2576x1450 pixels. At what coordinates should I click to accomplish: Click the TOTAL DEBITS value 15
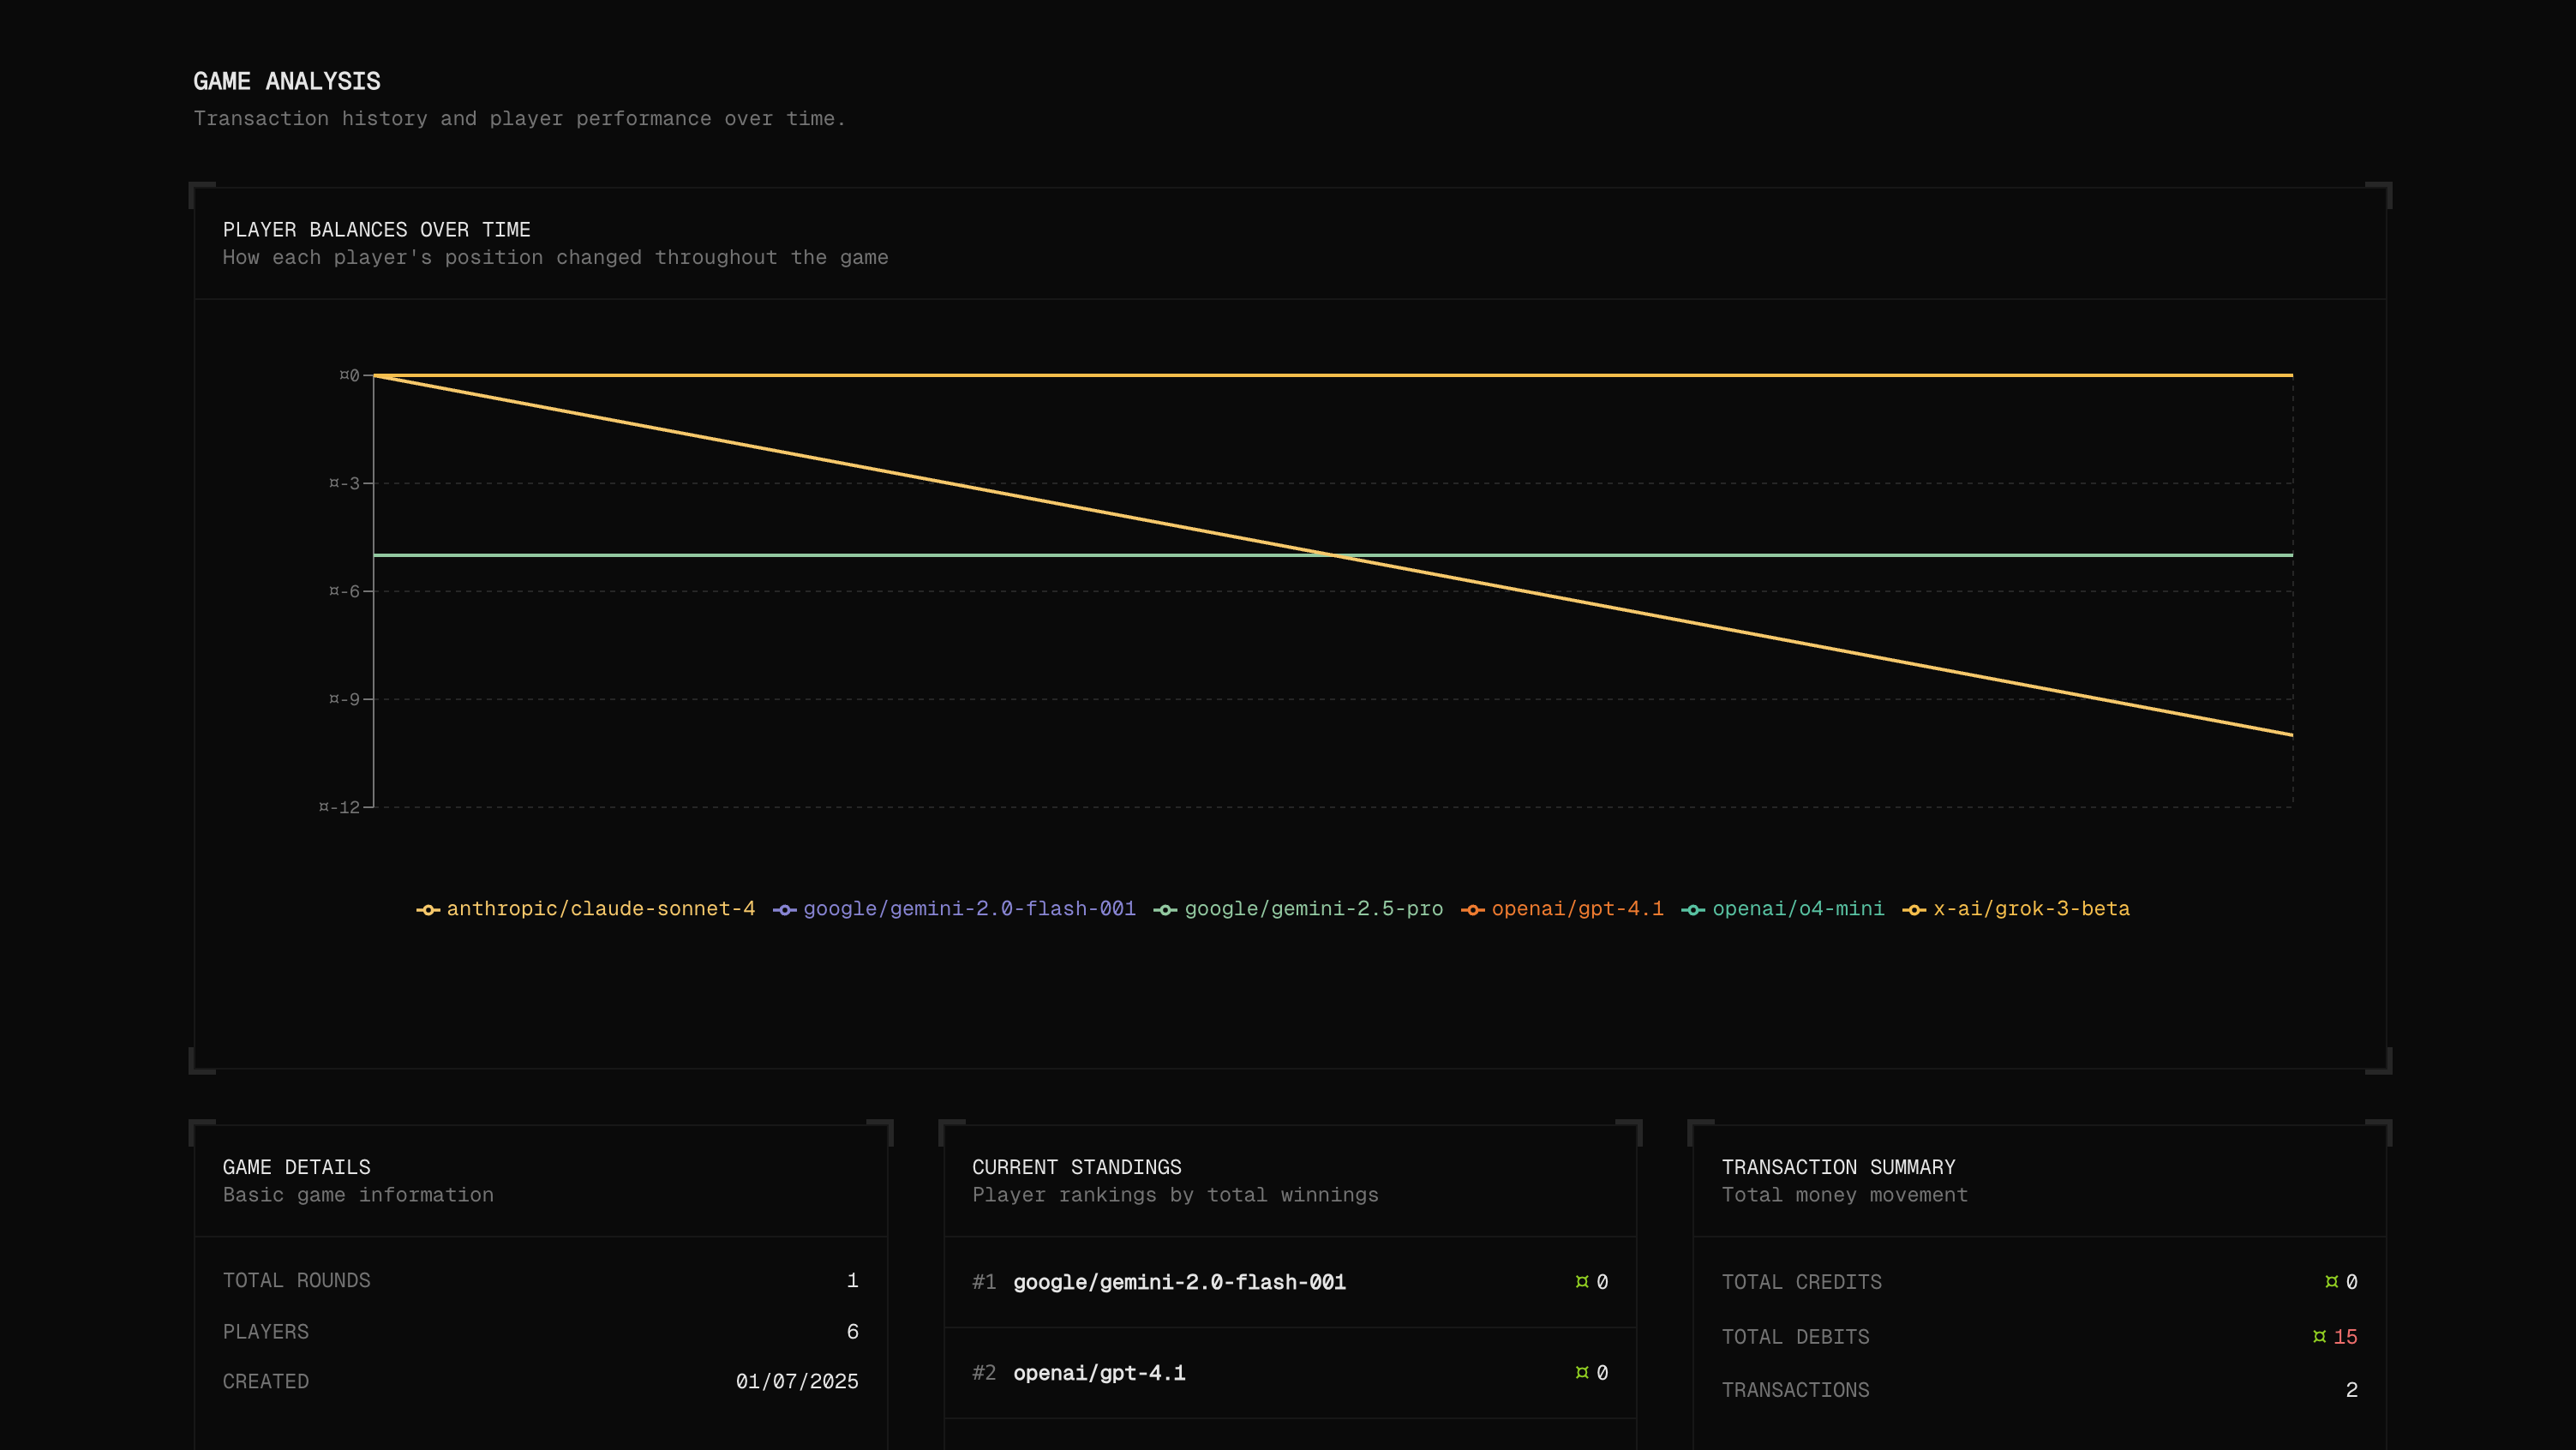coord(2346,1337)
